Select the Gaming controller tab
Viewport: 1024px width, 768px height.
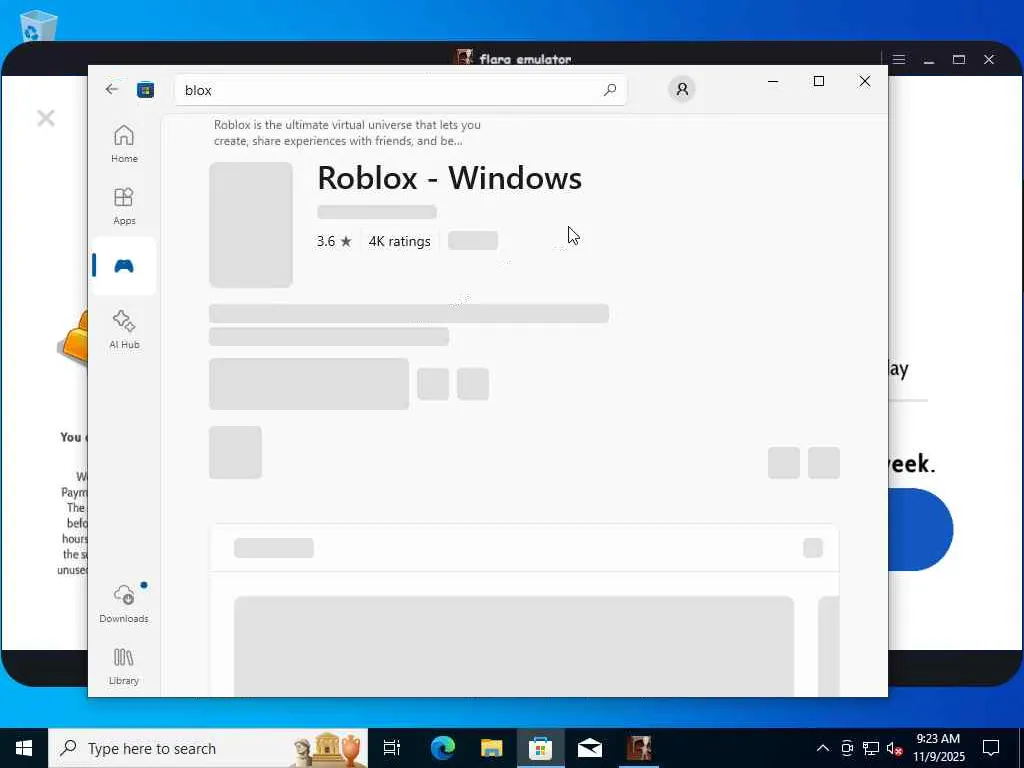click(x=124, y=266)
